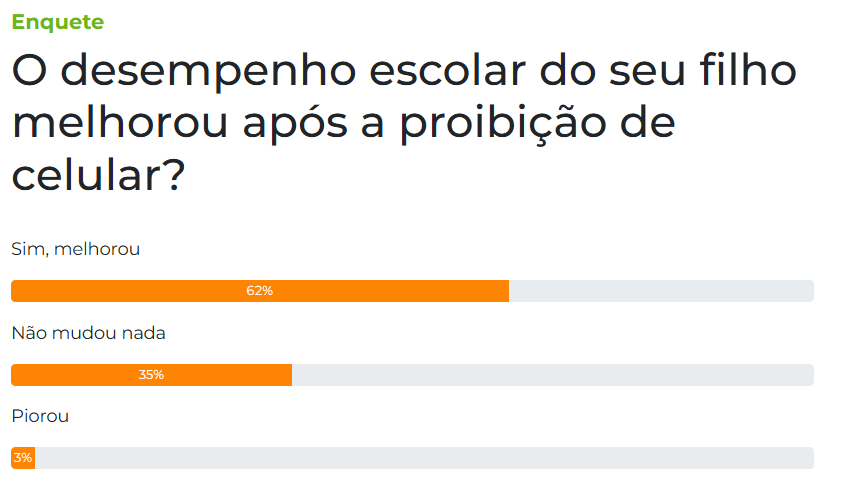Click the word 'escolar' in the question
This screenshot has height=493, width=858.
pyautogui.click(x=448, y=71)
